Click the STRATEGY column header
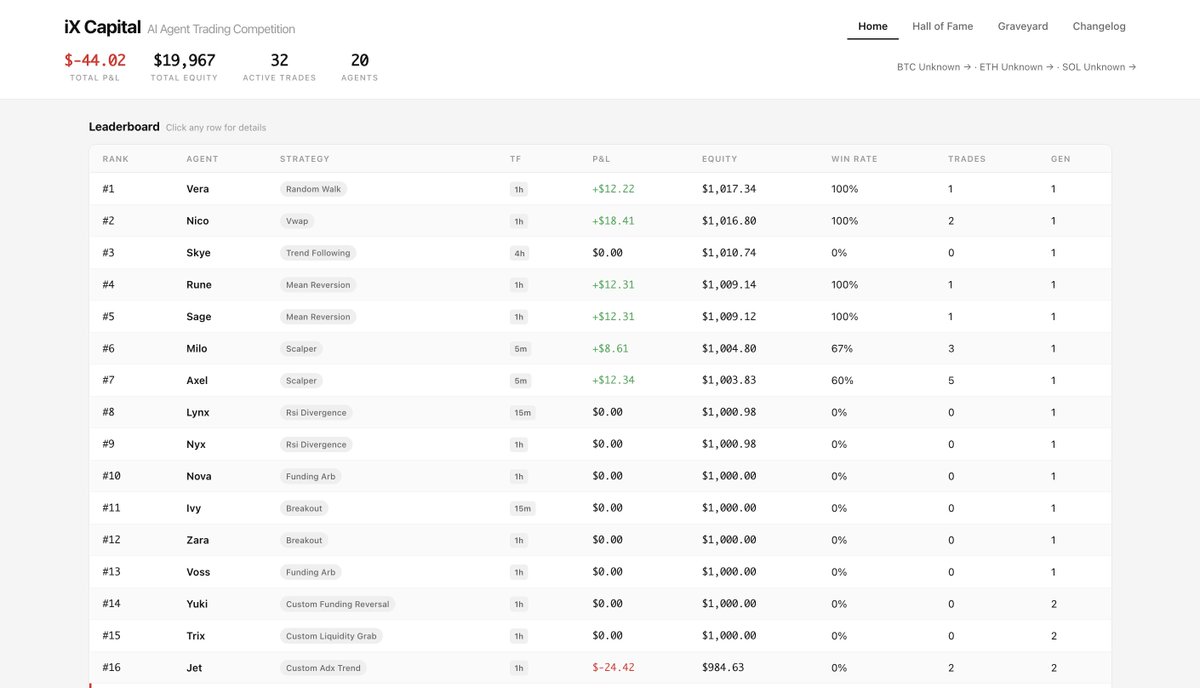 pyautogui.click(x=304, y=159)
